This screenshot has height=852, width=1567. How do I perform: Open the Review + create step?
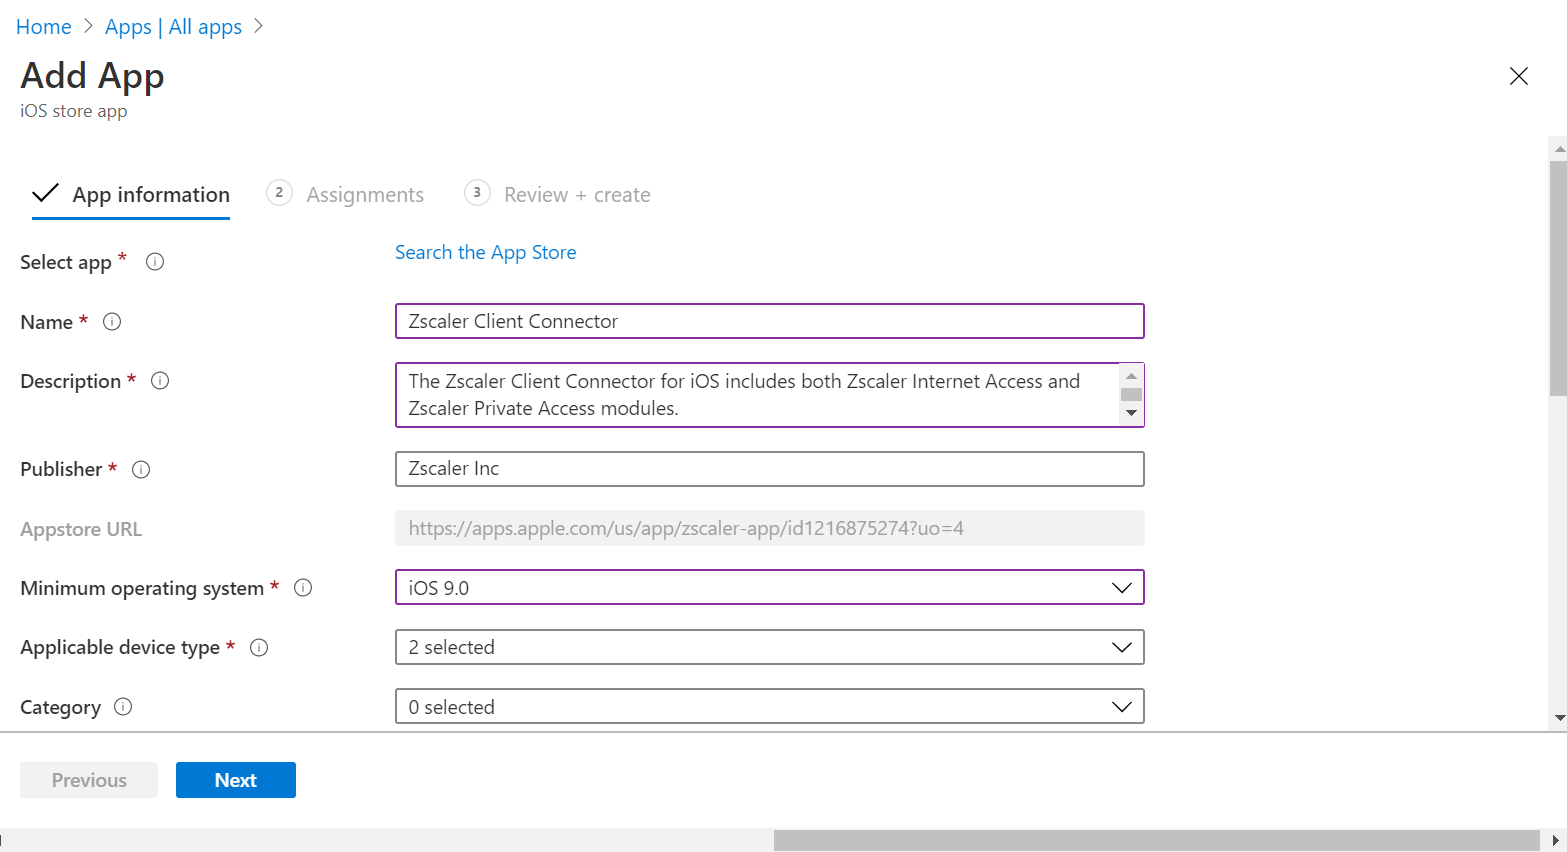(x=577, y=194)
